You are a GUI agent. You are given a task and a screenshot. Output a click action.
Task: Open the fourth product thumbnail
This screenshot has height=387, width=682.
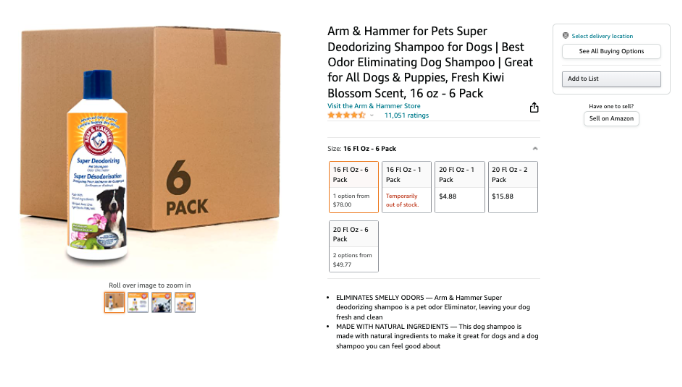coord(185,302)
